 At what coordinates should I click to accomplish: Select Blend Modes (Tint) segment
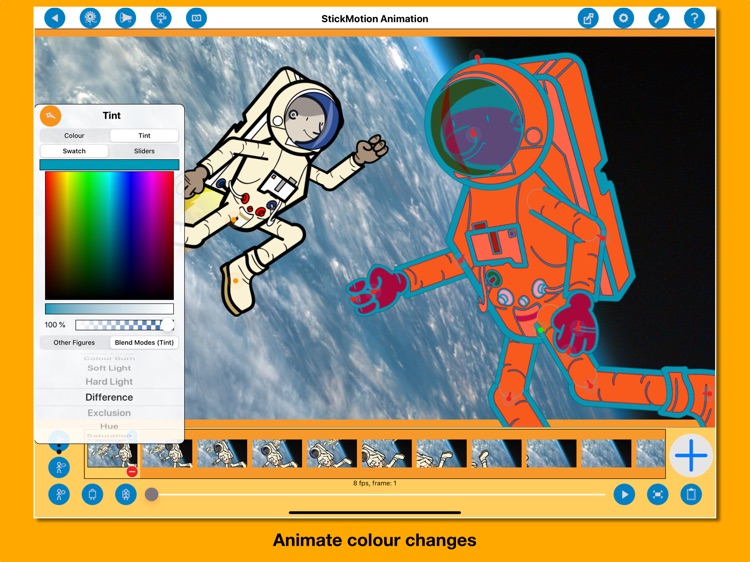point(144,342)
